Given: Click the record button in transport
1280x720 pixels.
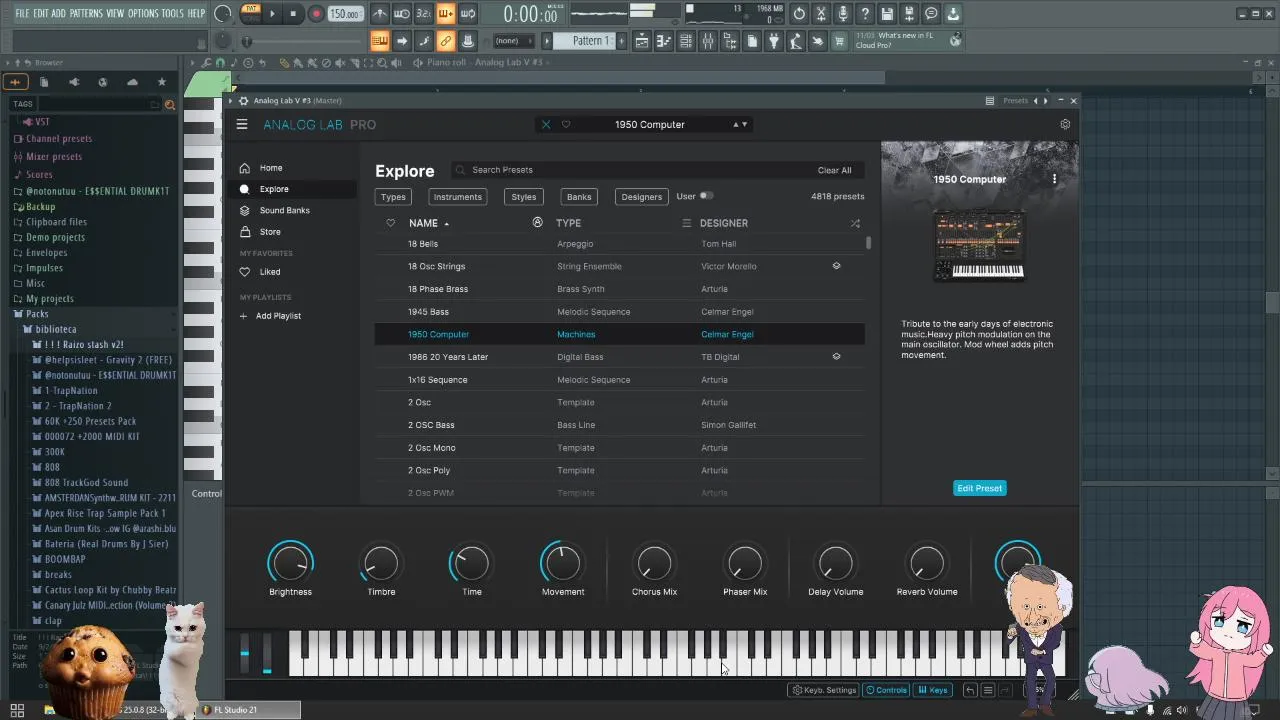Looking at the screenshot, I should tap(316, 14).
